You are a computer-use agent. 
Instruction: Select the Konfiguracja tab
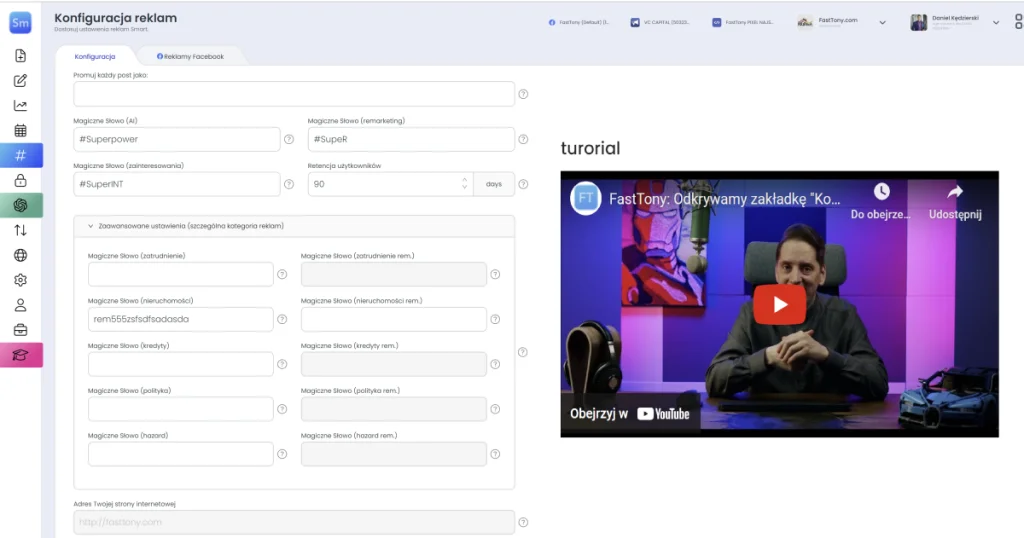95,57
